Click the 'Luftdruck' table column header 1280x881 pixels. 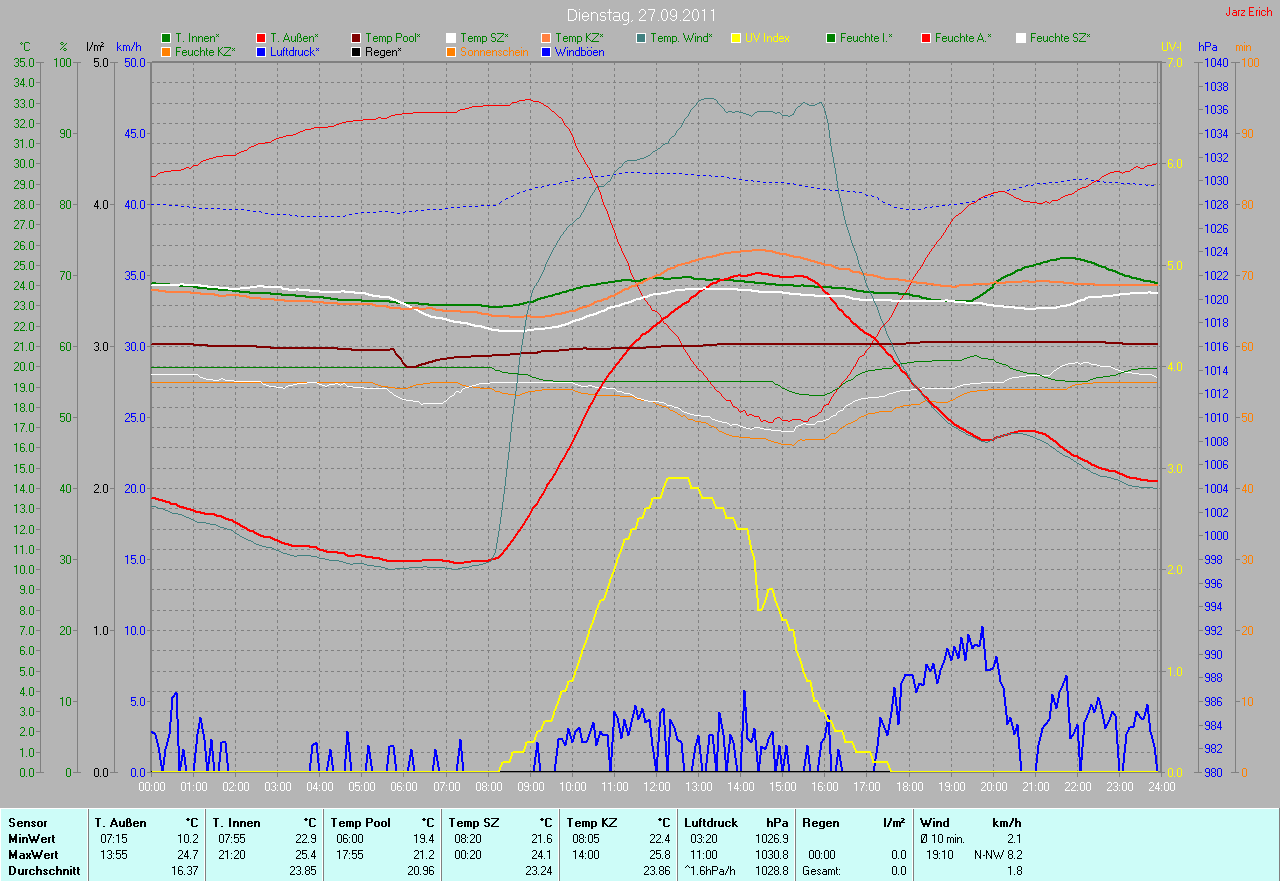[x=711, y=823]
